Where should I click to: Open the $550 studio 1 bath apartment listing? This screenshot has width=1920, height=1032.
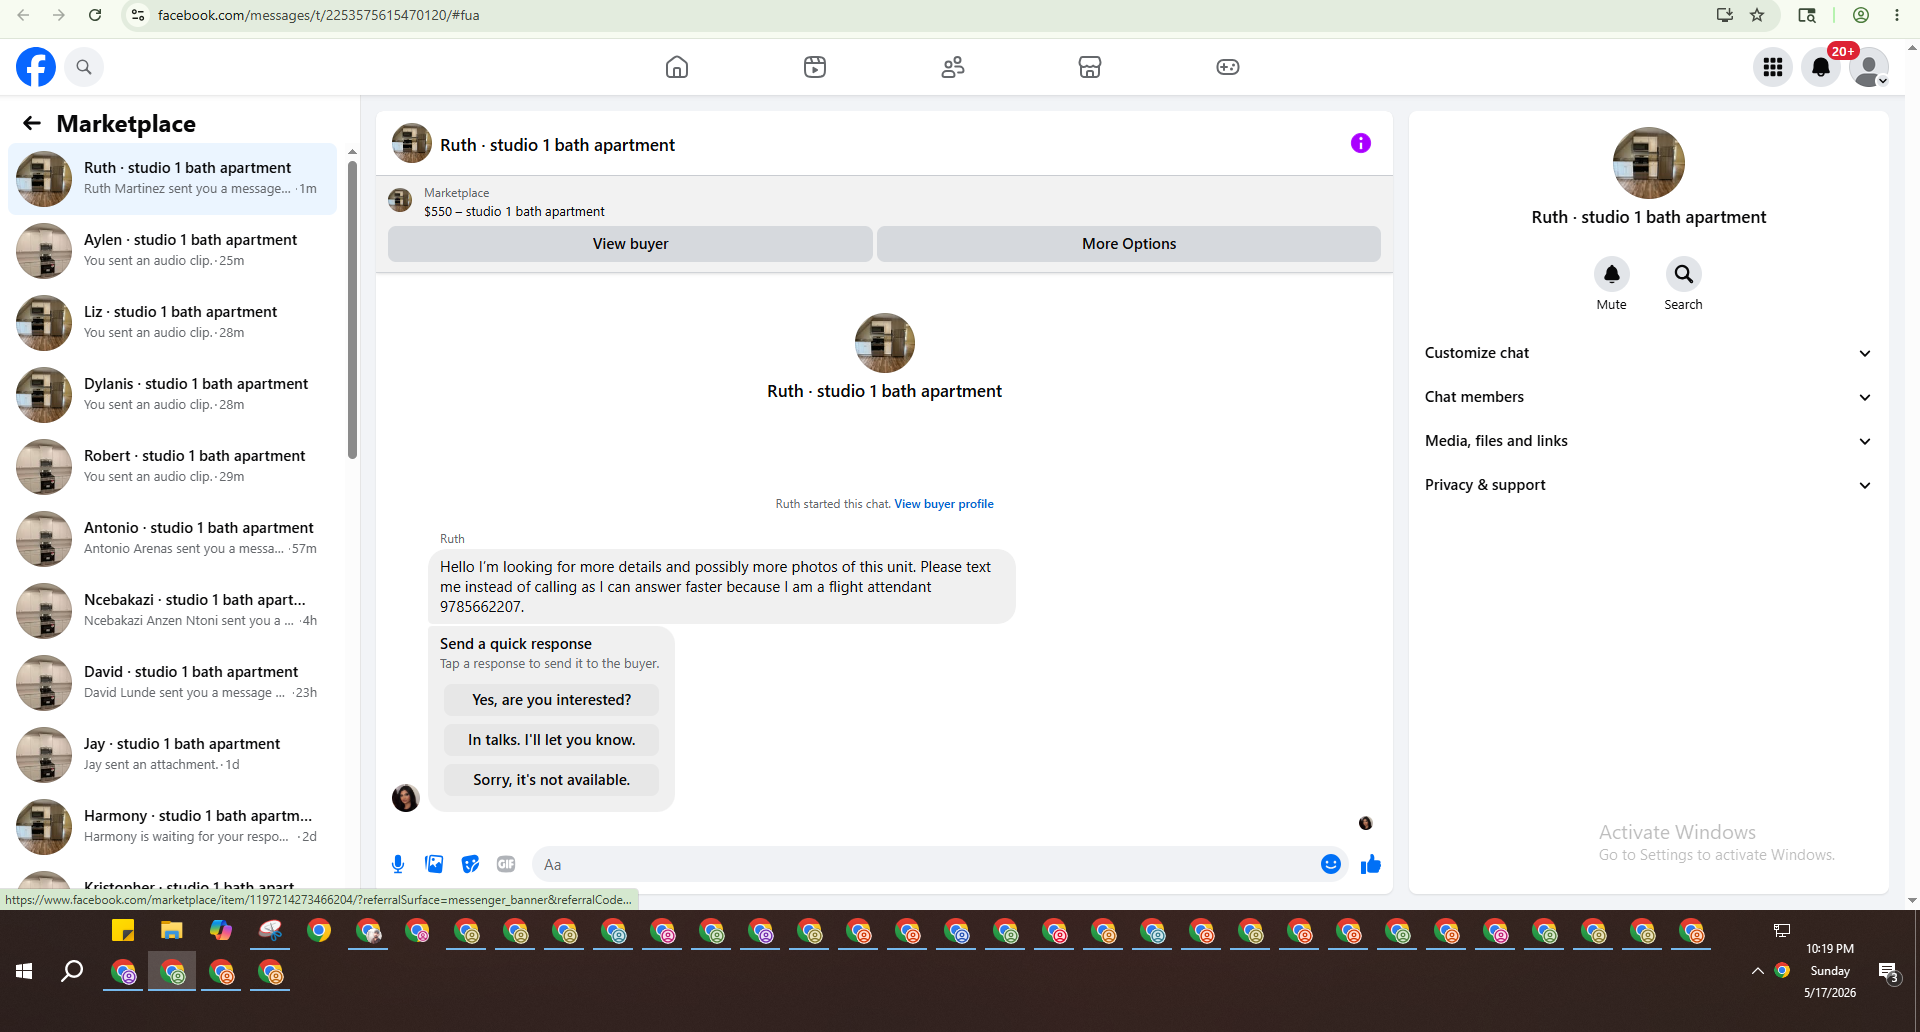tap(514, 212)
